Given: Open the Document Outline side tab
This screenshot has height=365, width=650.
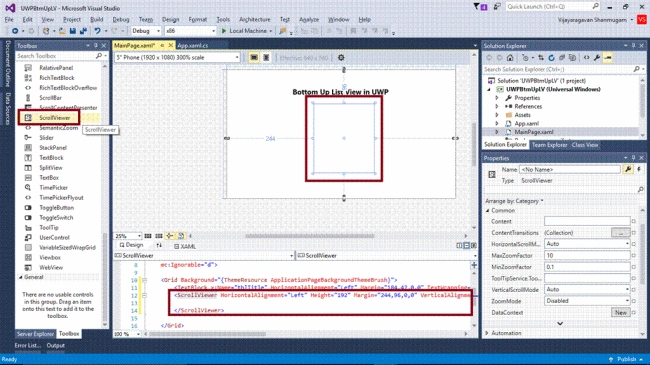Looking at the screenshot, I should click(x=7, y=63).
